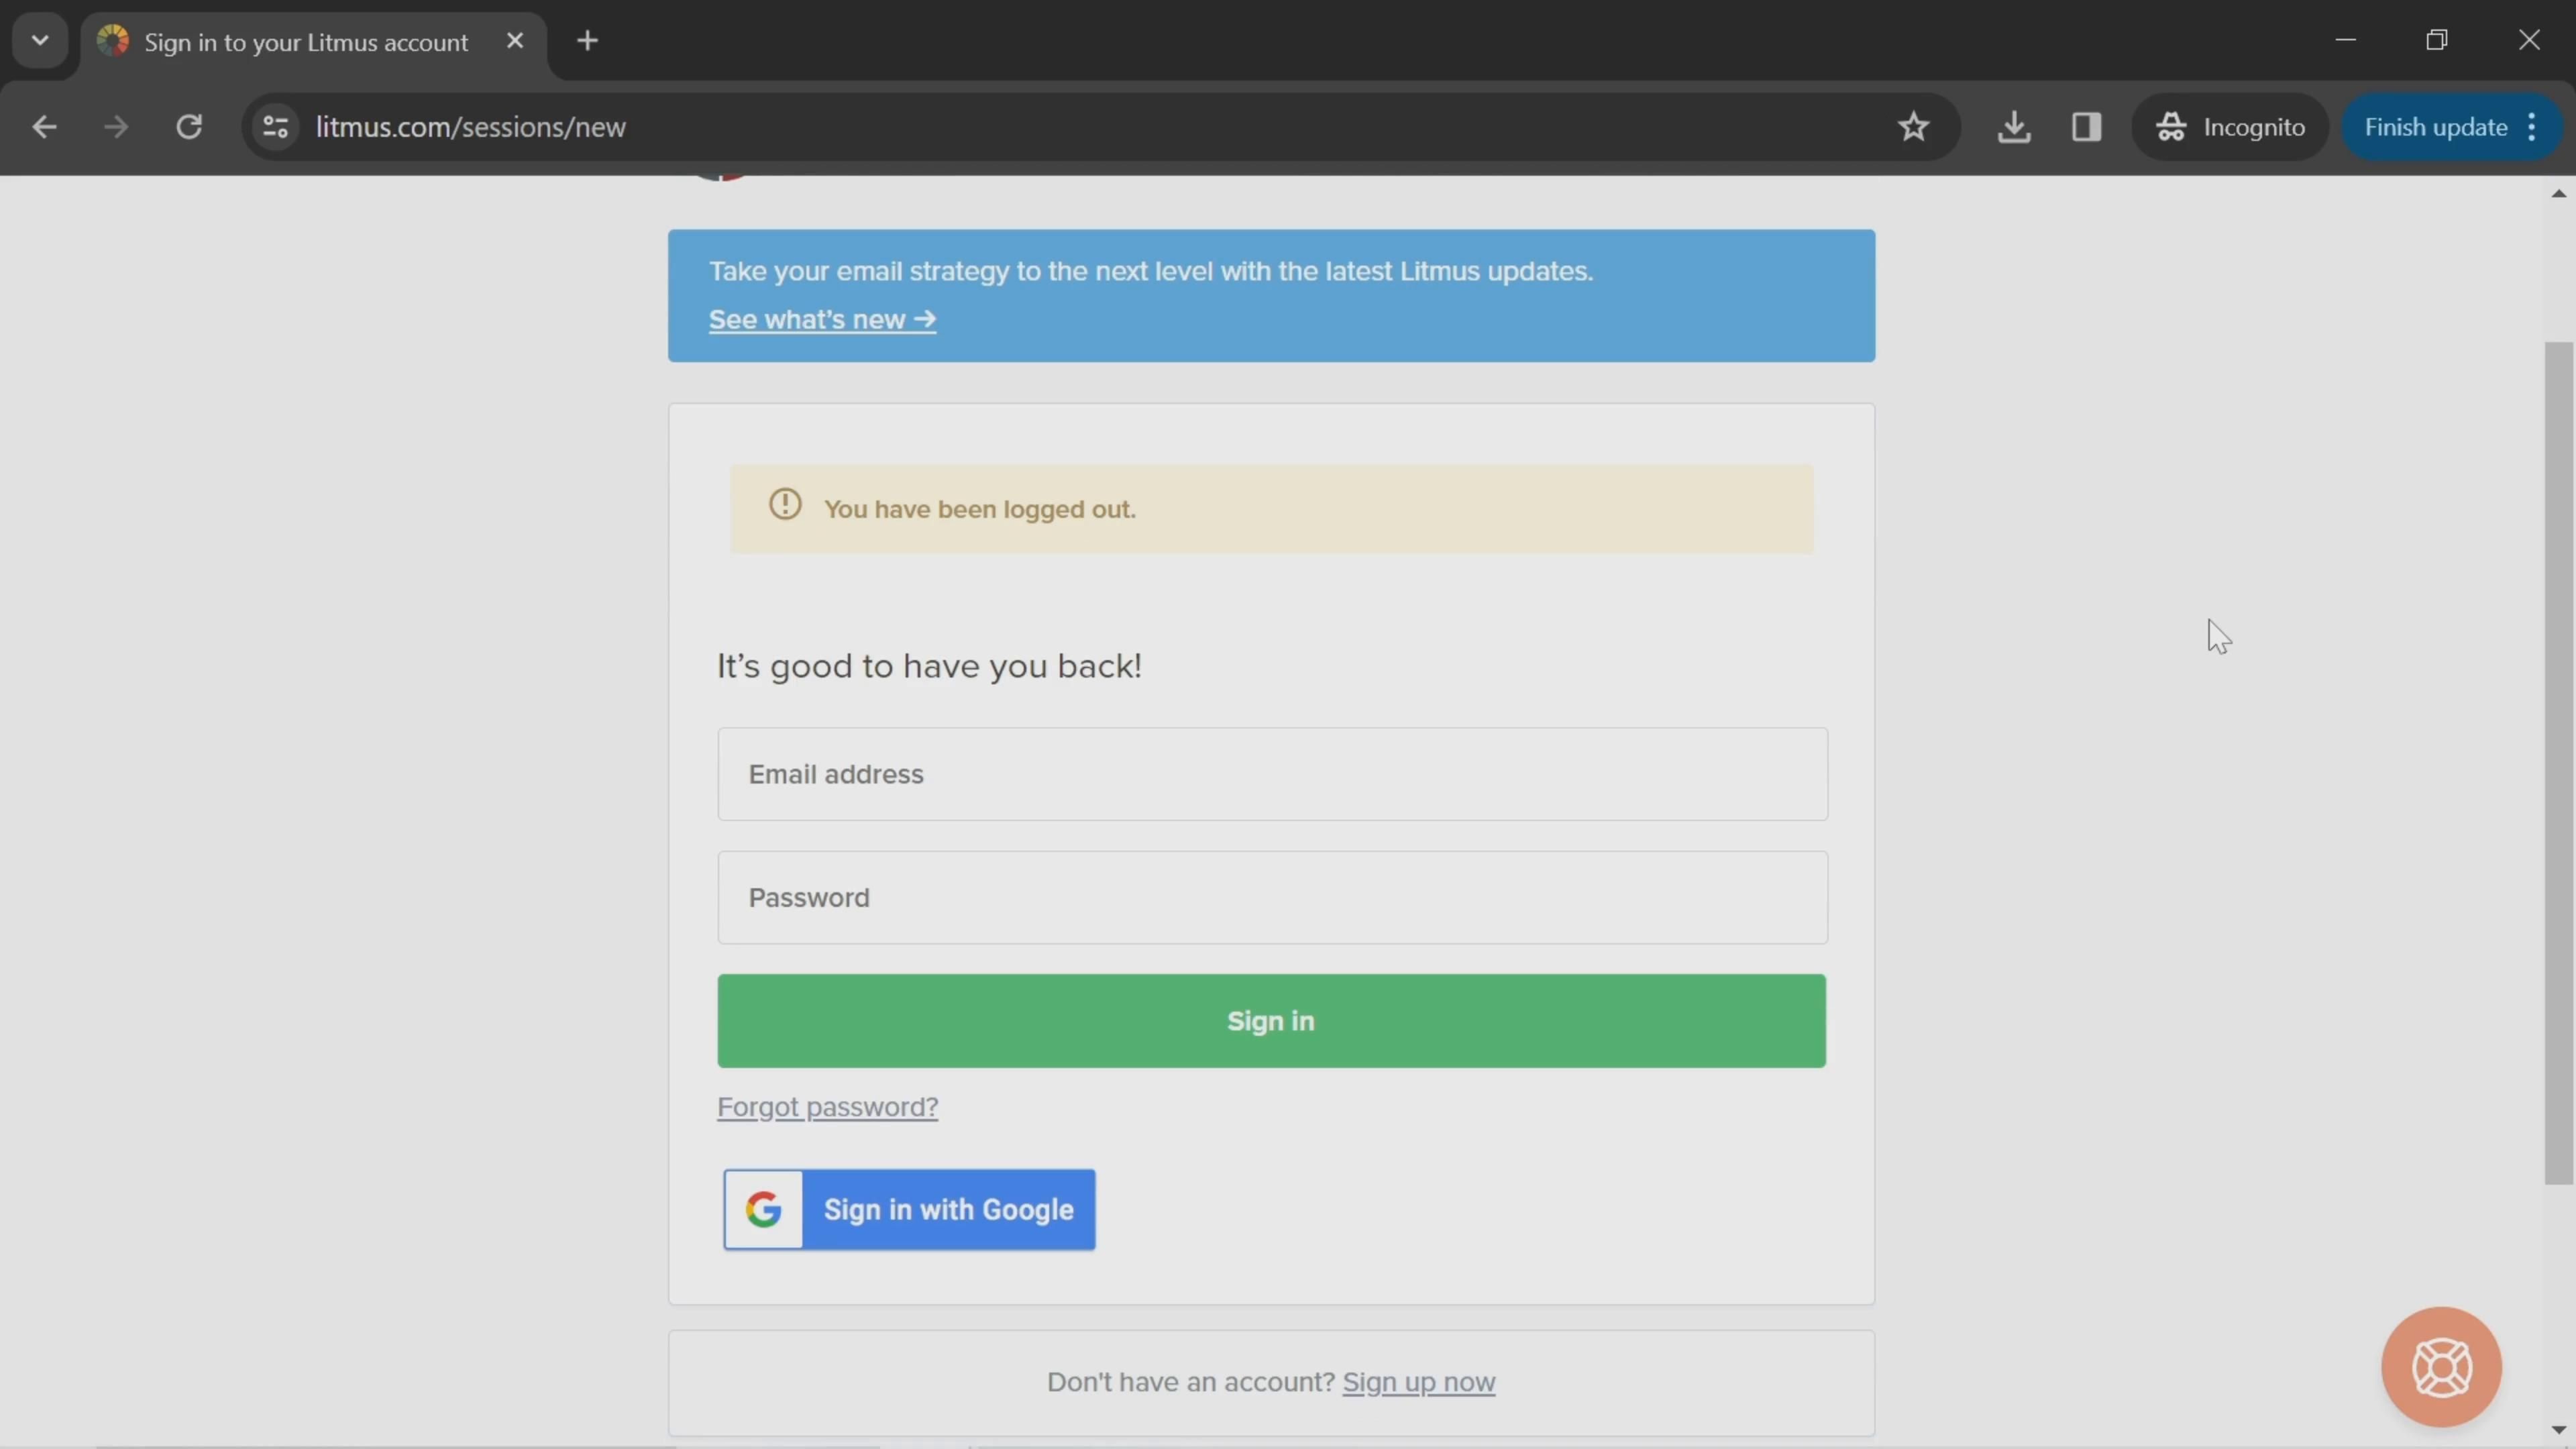The image size is (2576, 1449).
Task: Bookmark this page with star icon
Action: coord(1913,127)
